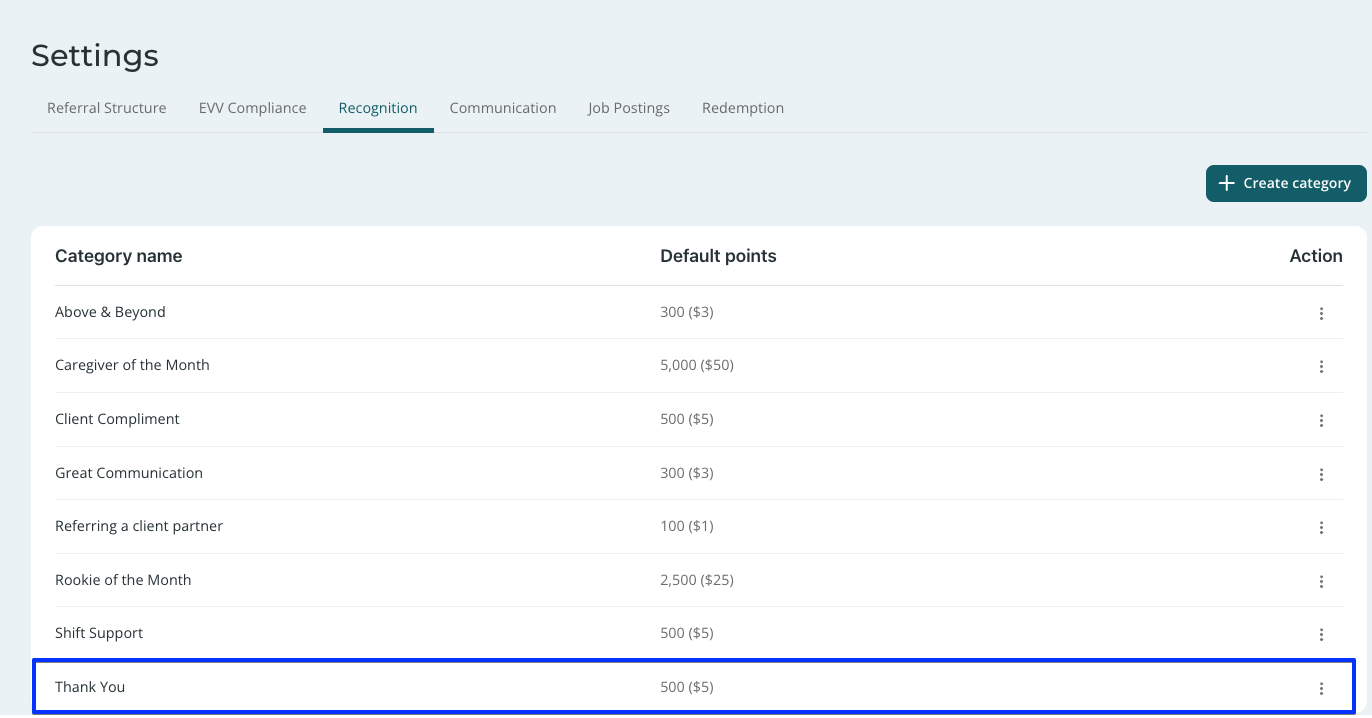This screenshot has height=718, width=1372.
Task: Open the Redemption tab
Action: click(743, 108)
